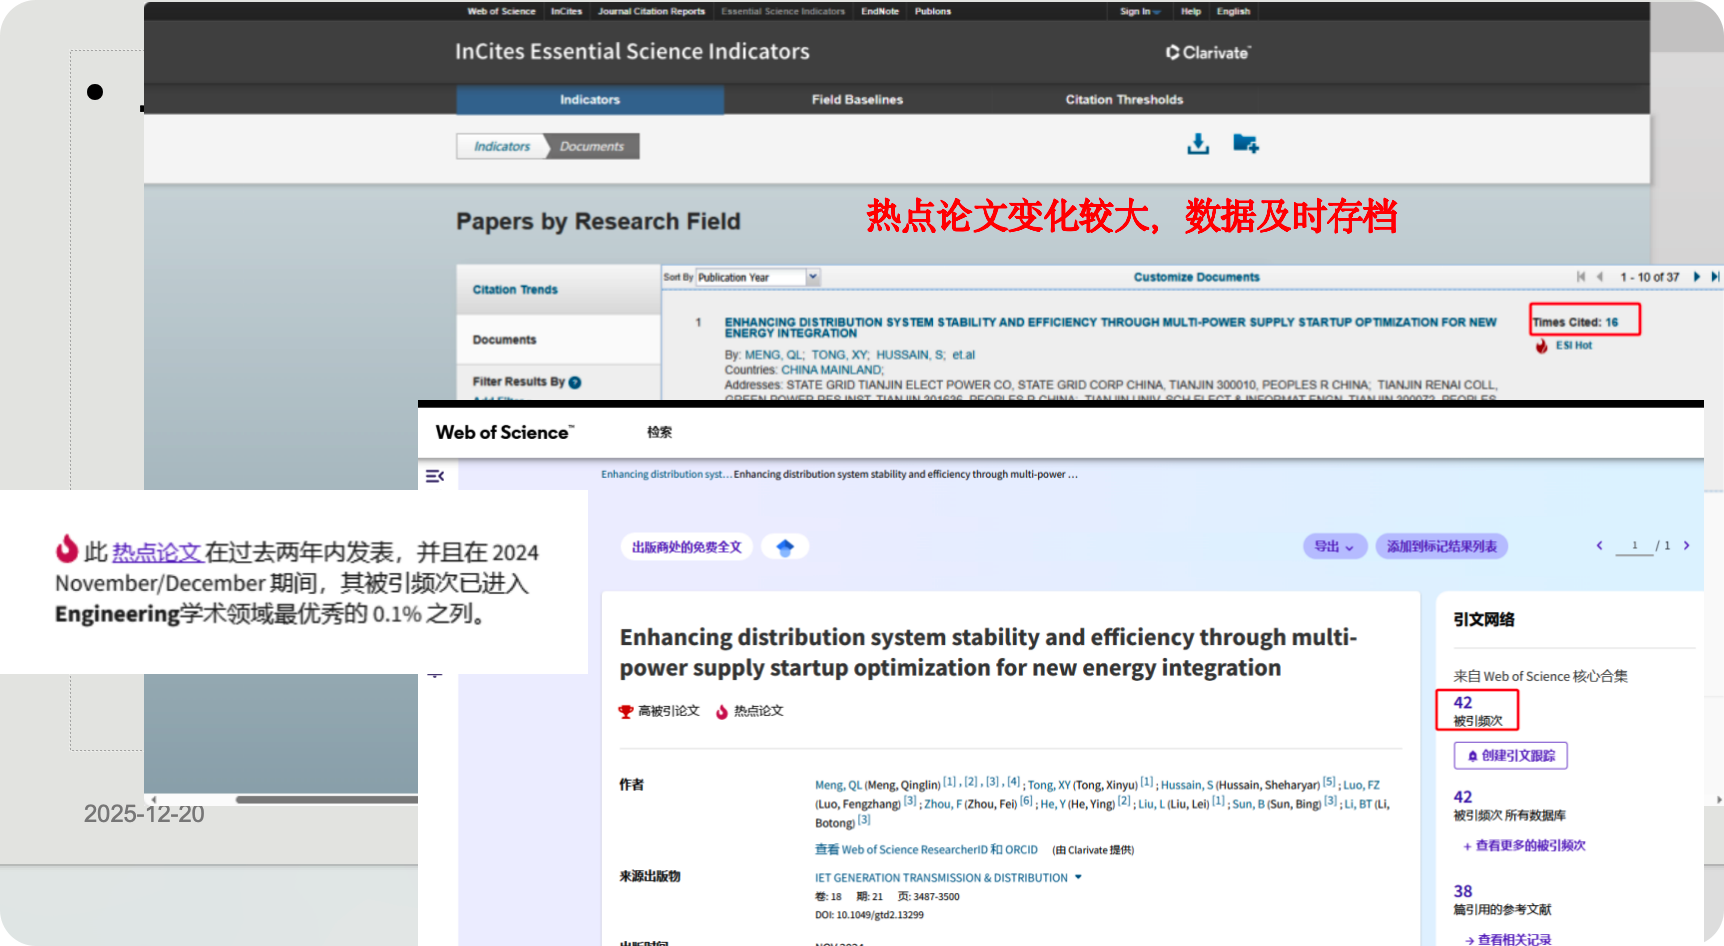Click the blue diamond full-text icon button

point(785,547)
